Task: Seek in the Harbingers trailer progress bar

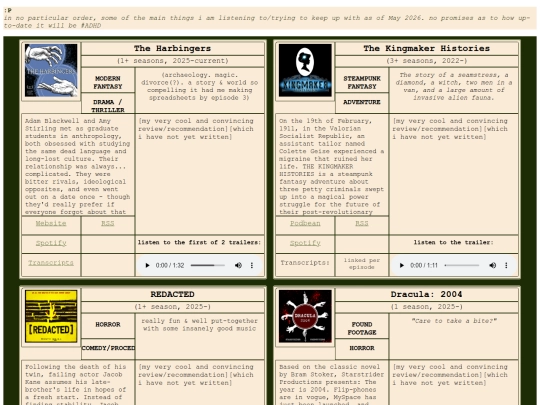Action: (x=208, y=265)
